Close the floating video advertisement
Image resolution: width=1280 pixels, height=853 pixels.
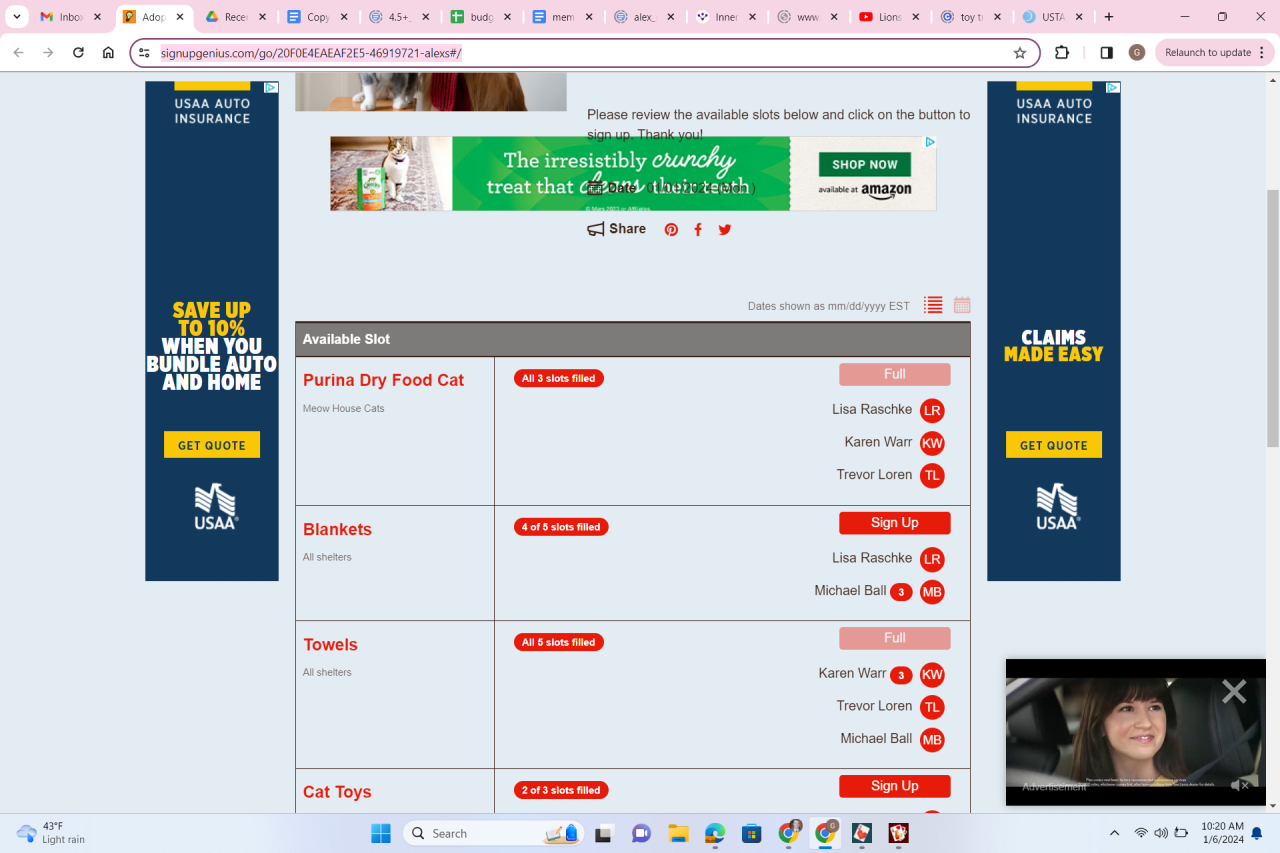point(1234,691)
